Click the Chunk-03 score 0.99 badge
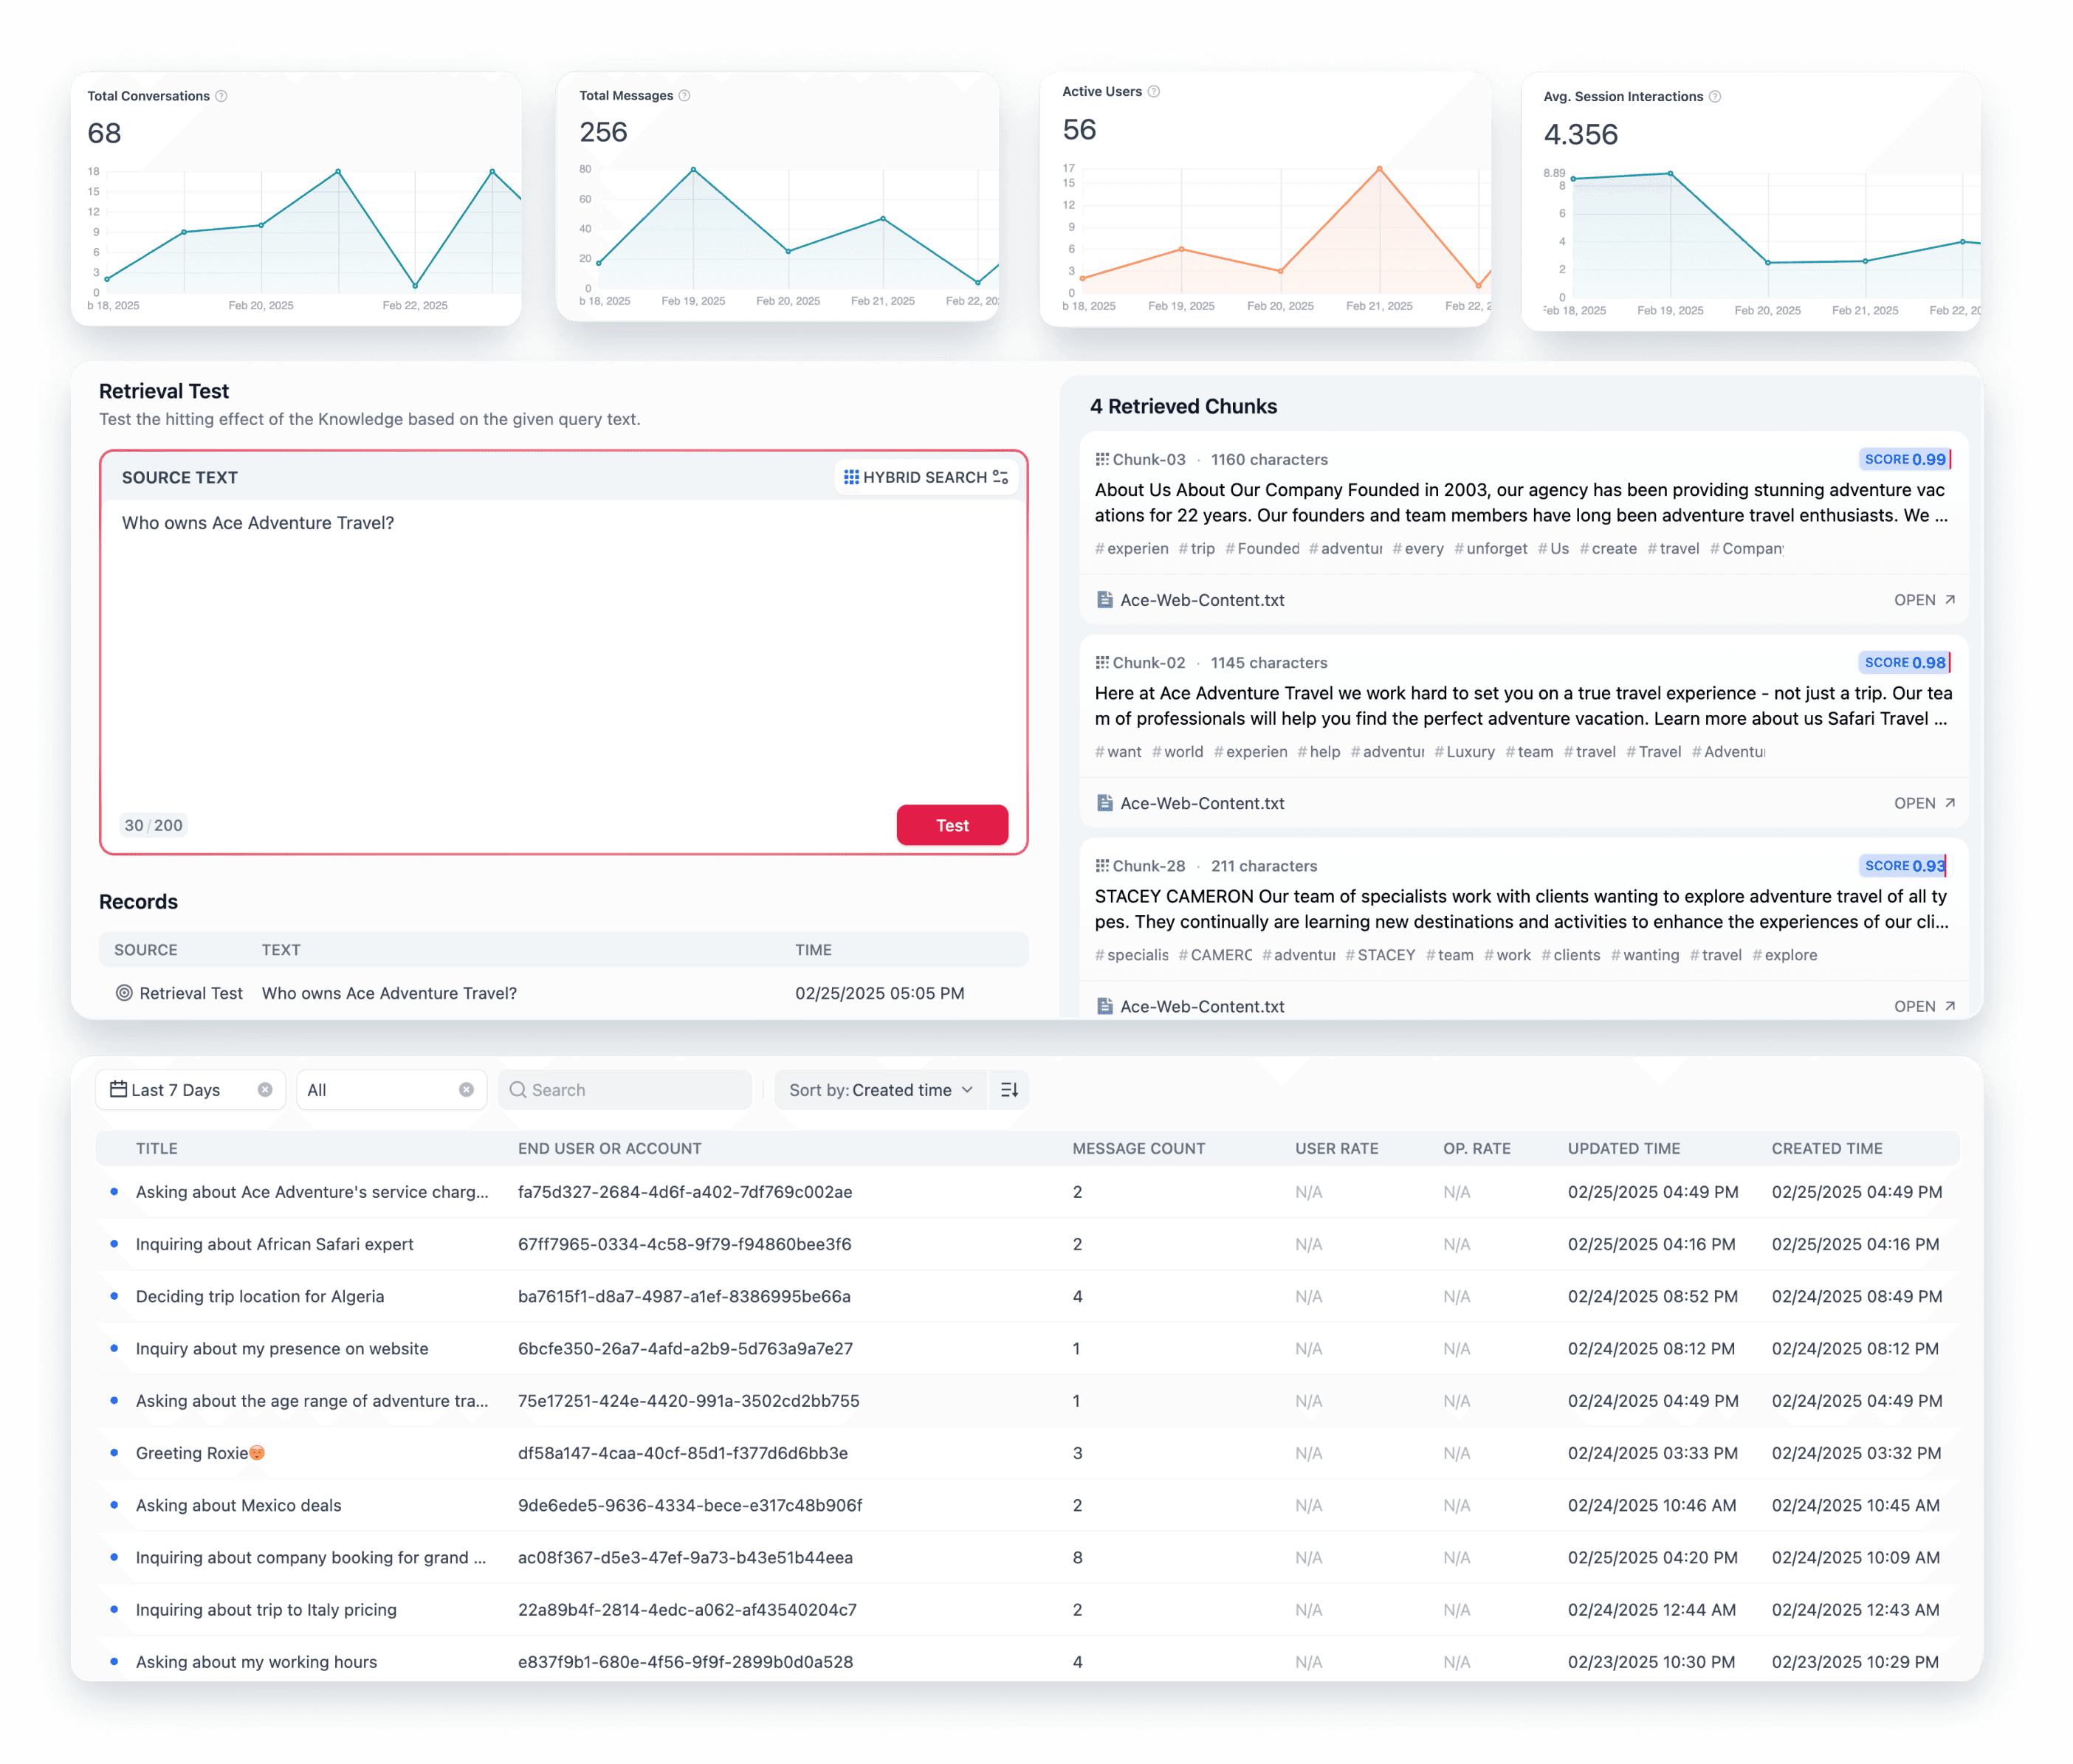Screen dimensions: 2073x1764 pyautogui.click(x=1905, y=459)
